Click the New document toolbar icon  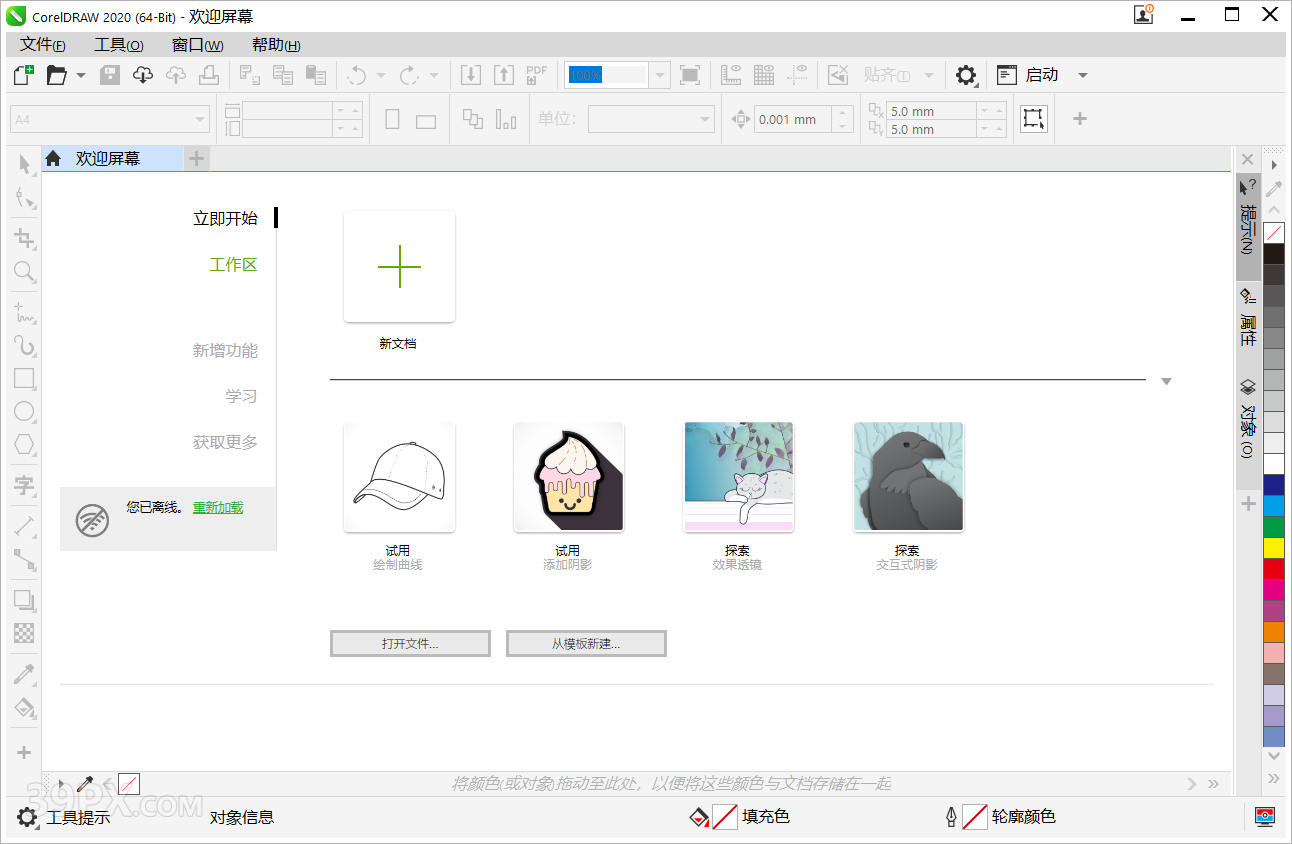pos(23,75)
